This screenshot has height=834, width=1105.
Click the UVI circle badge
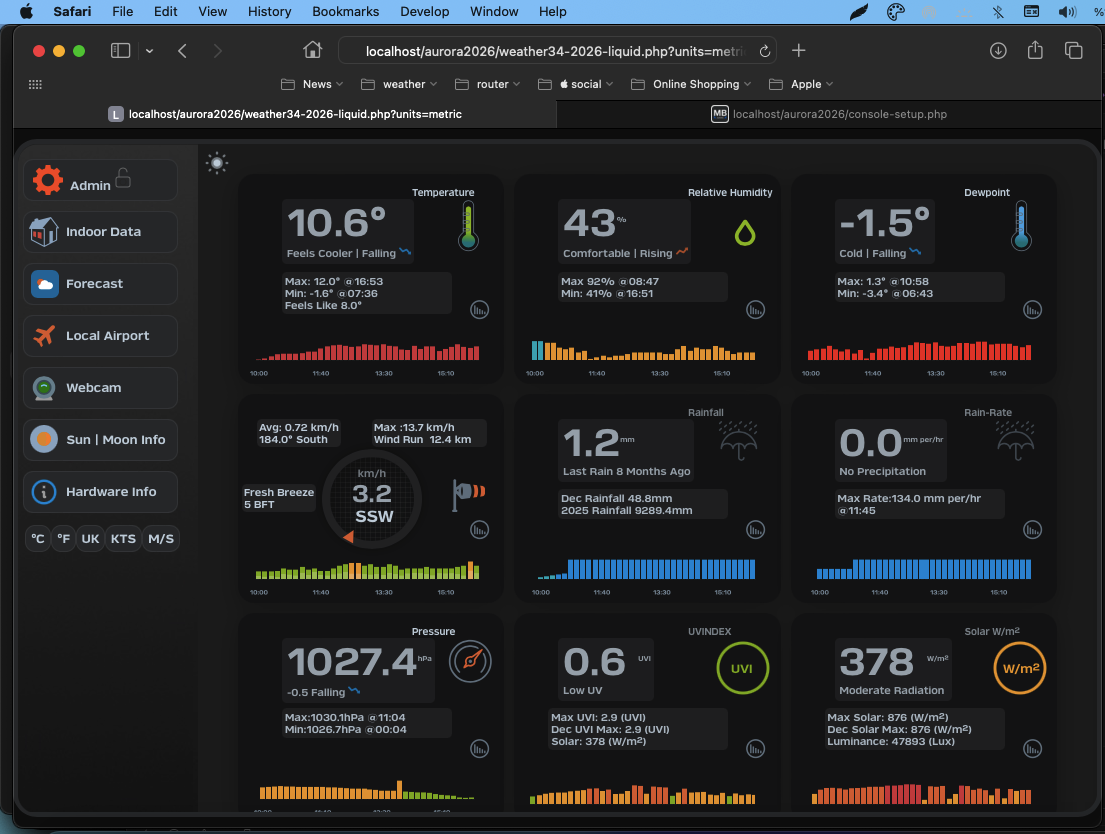pyautogui.click(x=742, y=668)
